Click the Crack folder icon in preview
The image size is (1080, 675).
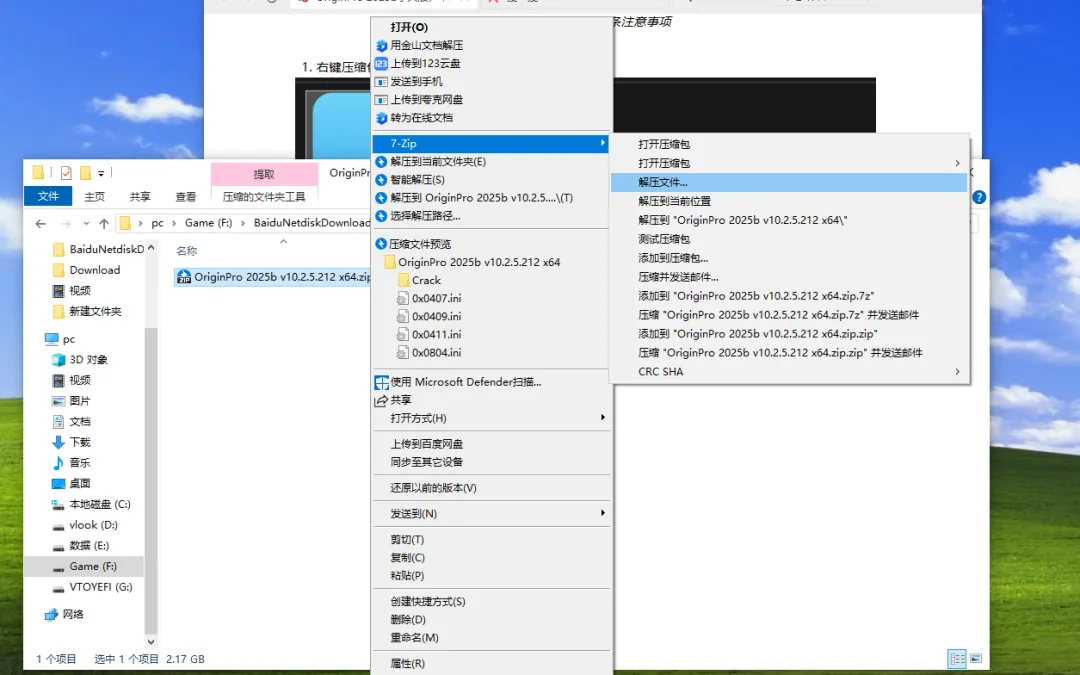pyautogui.click(x=404, y=280)
